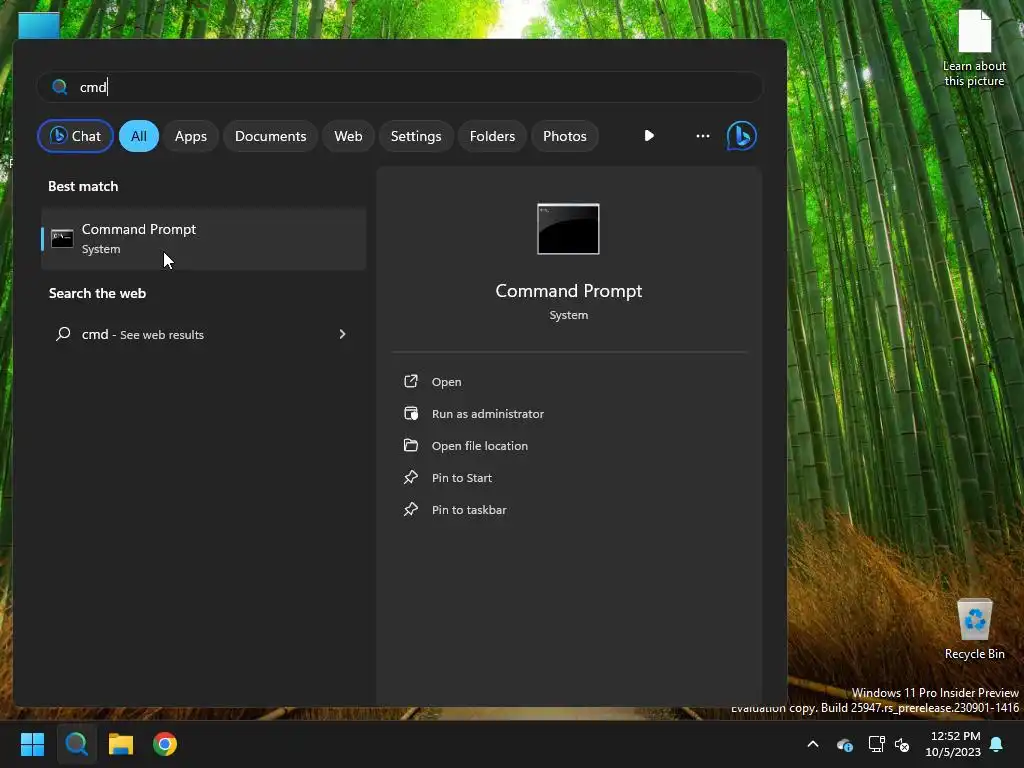This screenshot has width=1024, height=768.
Task: Open the Bing Chat filter pill
Action: click(75, 136)
